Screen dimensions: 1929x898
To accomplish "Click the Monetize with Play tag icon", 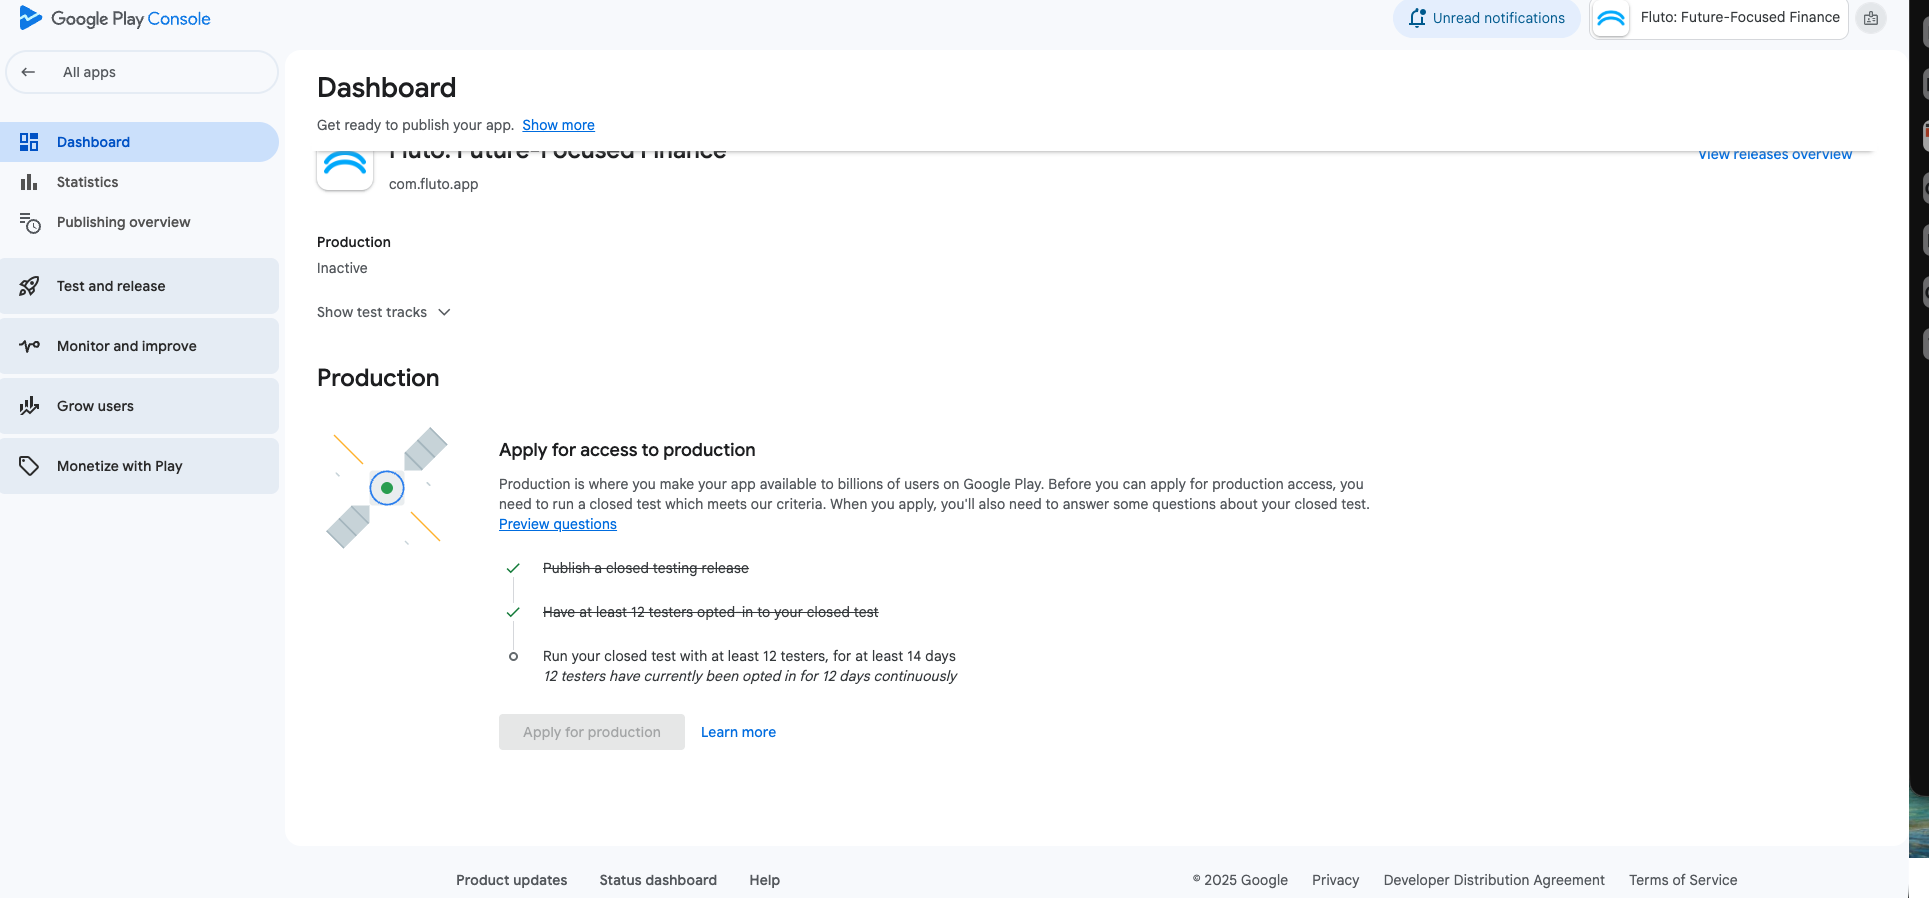I will point(29,466).
